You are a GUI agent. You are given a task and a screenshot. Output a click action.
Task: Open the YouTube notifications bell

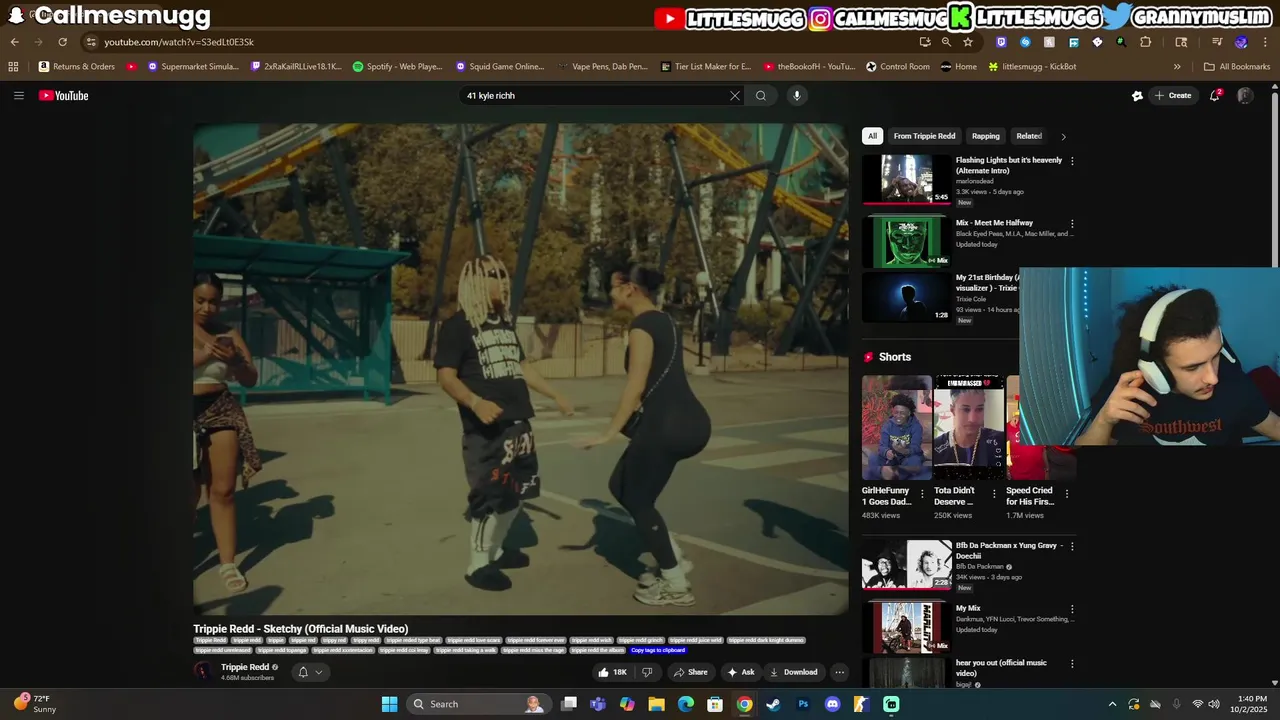click(x=1215, y=96)
